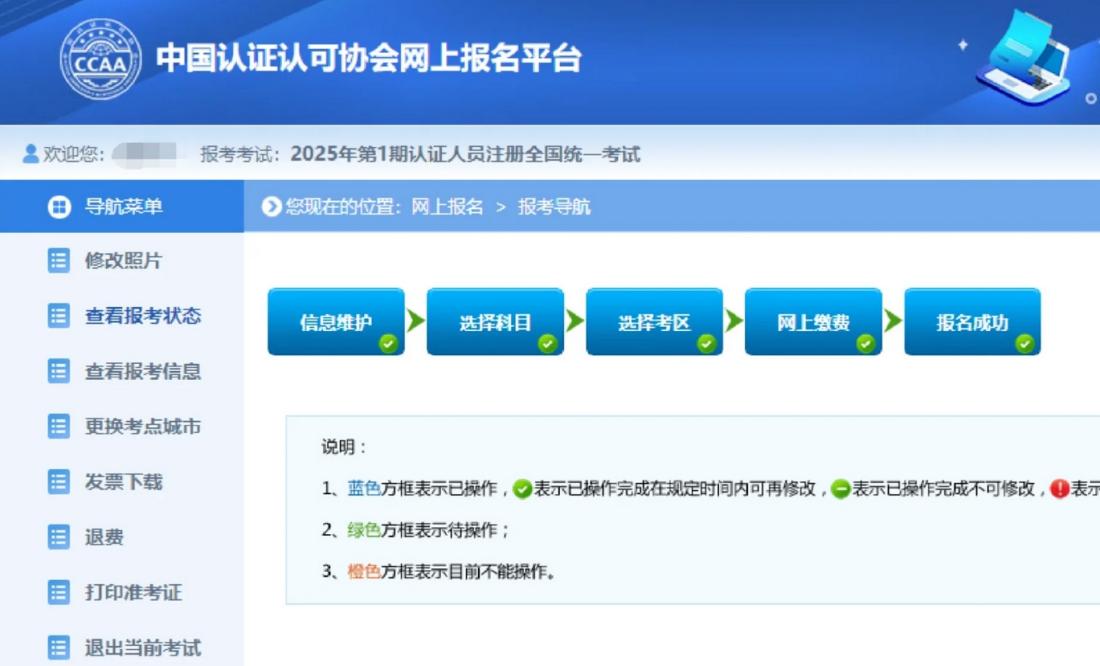Image resolution: width=1100 pixels, height=666 pixels.
Task: Click the list icon beside 更换考点城市
Action: click(58, 427)
